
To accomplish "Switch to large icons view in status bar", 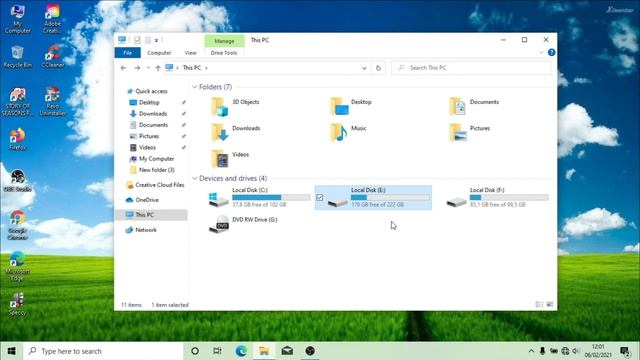I will tap(550, 304).
